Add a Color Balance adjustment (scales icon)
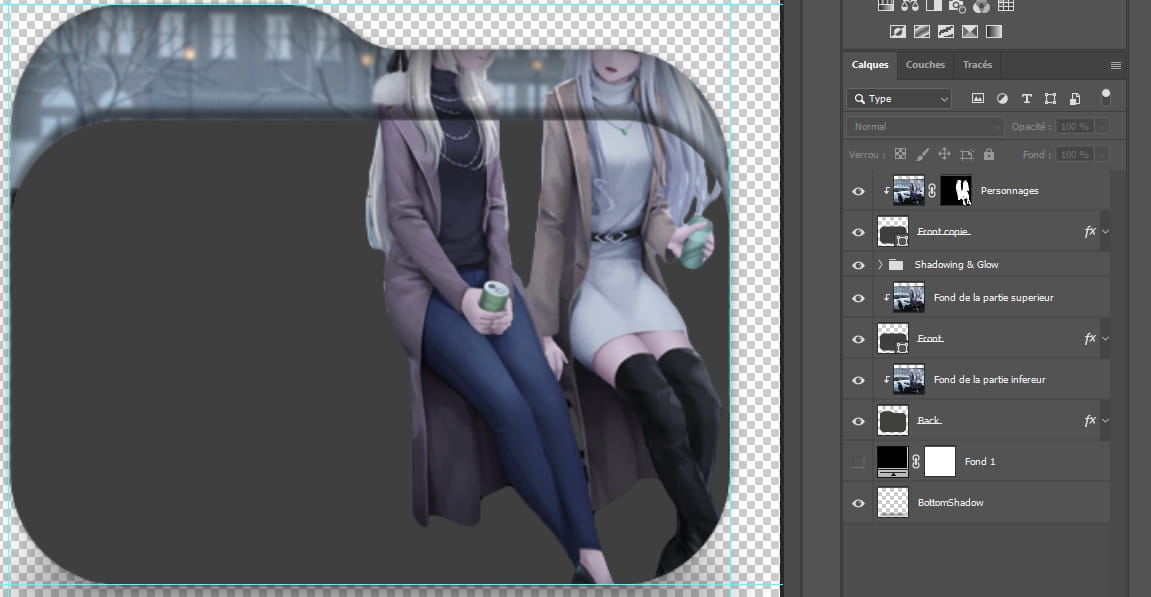This screenshot has width=1151, height=597. pos(909,6)
